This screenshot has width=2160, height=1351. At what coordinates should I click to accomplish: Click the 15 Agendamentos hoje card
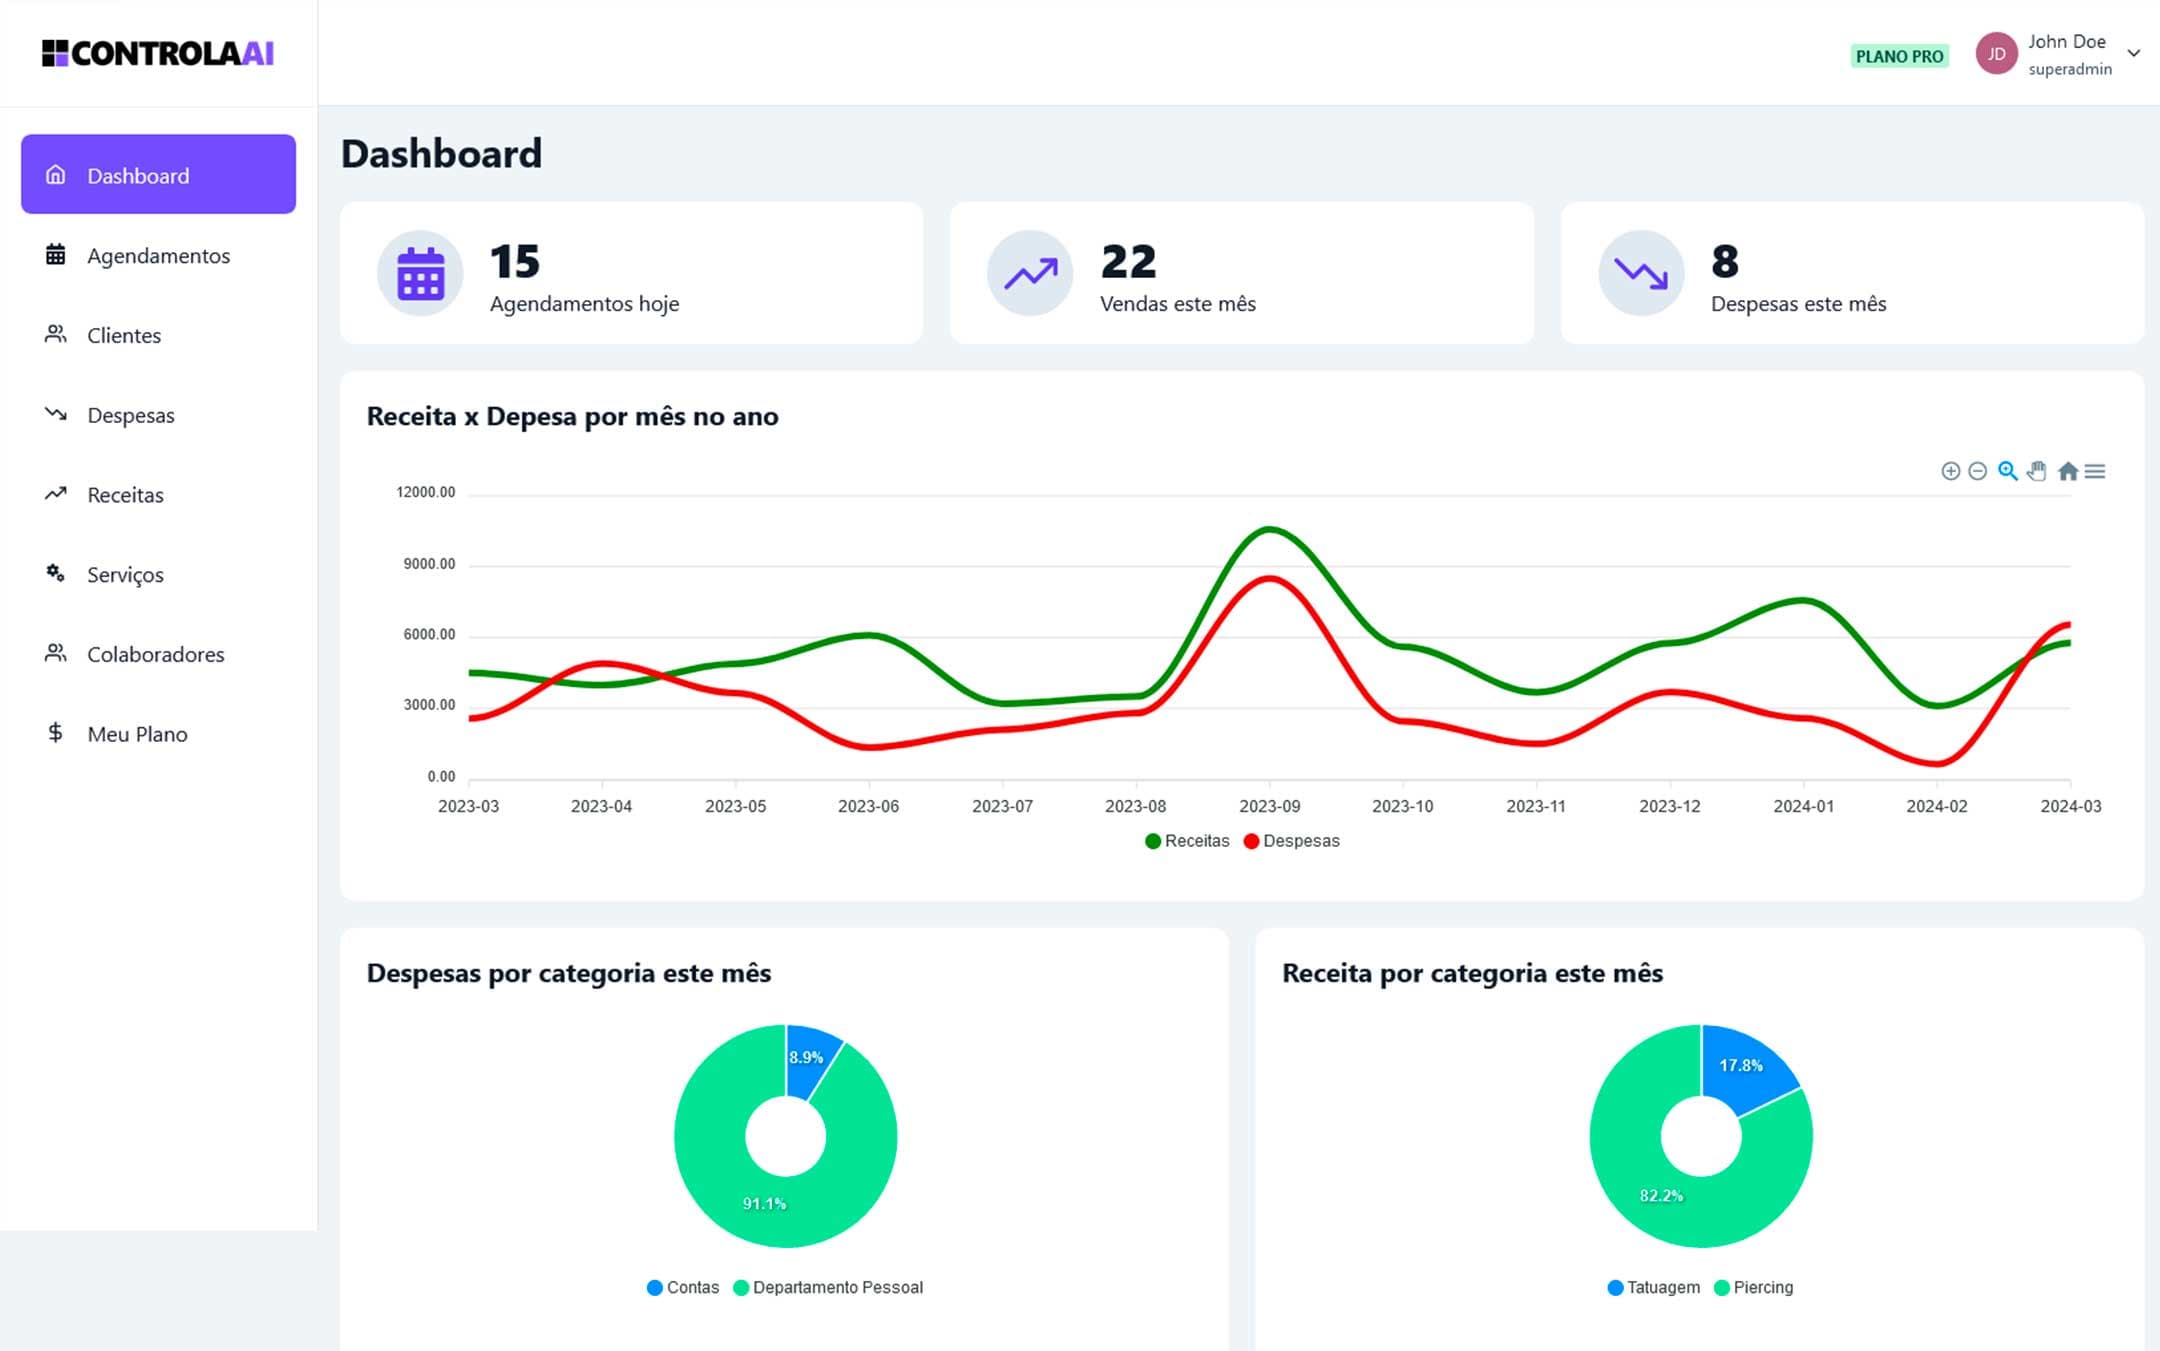[x=631, y=273]
